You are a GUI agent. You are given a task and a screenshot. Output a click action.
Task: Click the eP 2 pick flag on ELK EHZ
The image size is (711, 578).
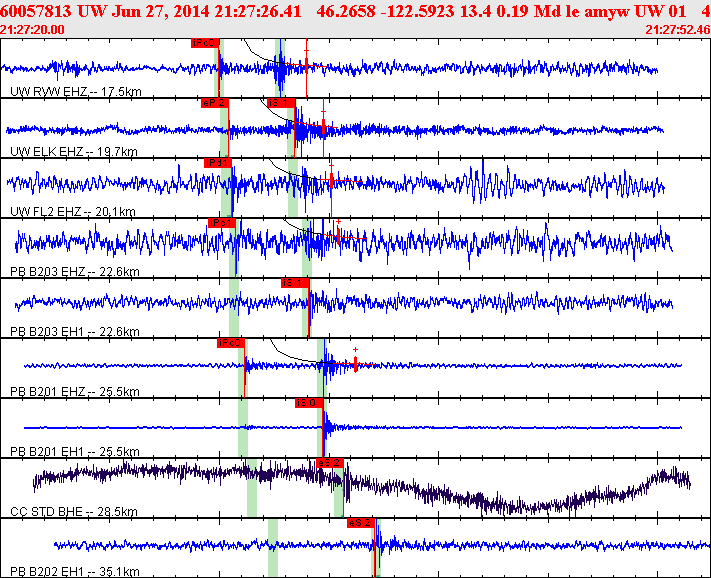[x=214, y=103]
